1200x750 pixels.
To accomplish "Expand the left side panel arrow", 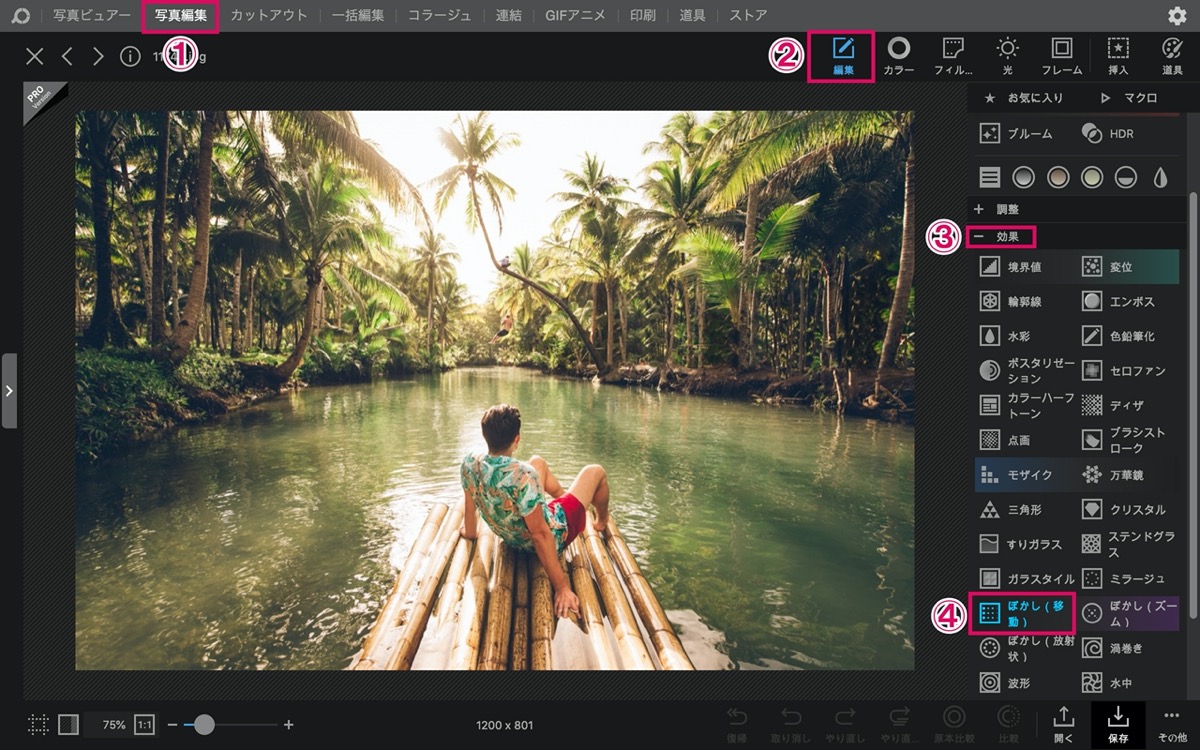I will (x=9, y=391).
